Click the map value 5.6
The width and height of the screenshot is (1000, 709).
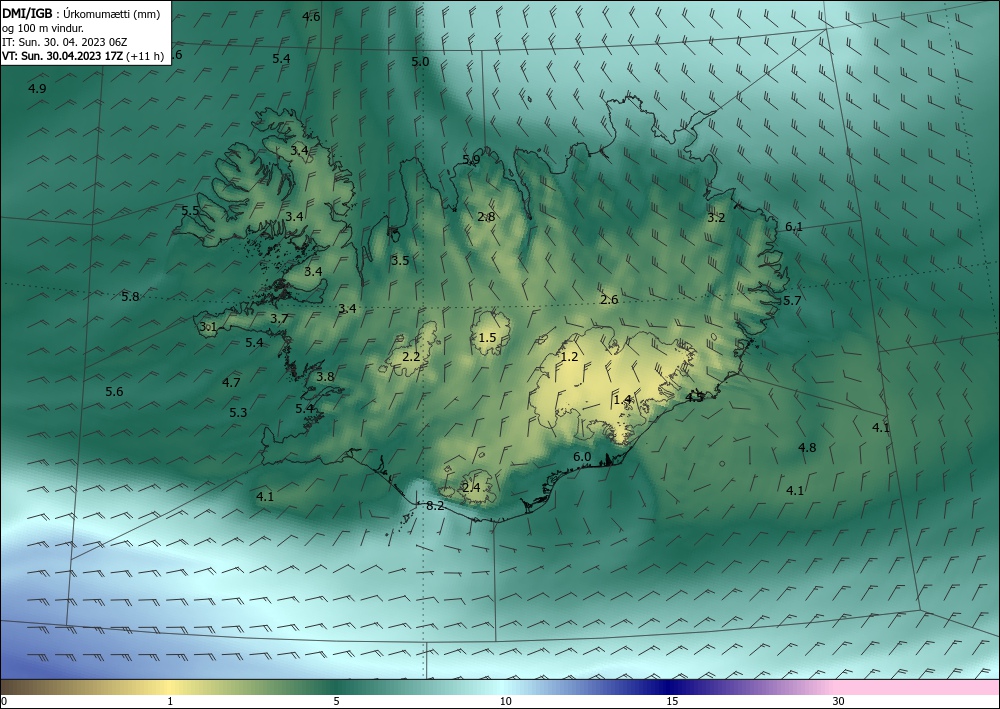[x=115, y=391]
